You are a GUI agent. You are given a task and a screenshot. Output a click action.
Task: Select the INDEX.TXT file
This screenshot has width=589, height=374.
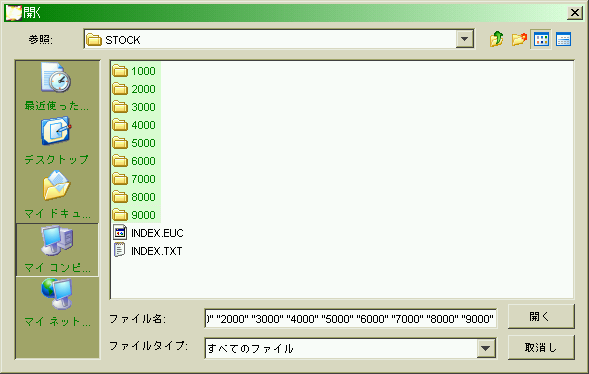click(148, 251)
